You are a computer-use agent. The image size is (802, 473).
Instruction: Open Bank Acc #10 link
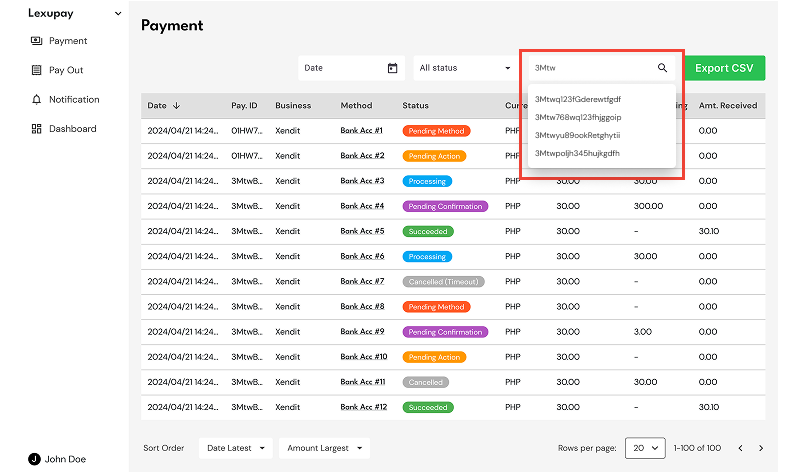point(364,356)
